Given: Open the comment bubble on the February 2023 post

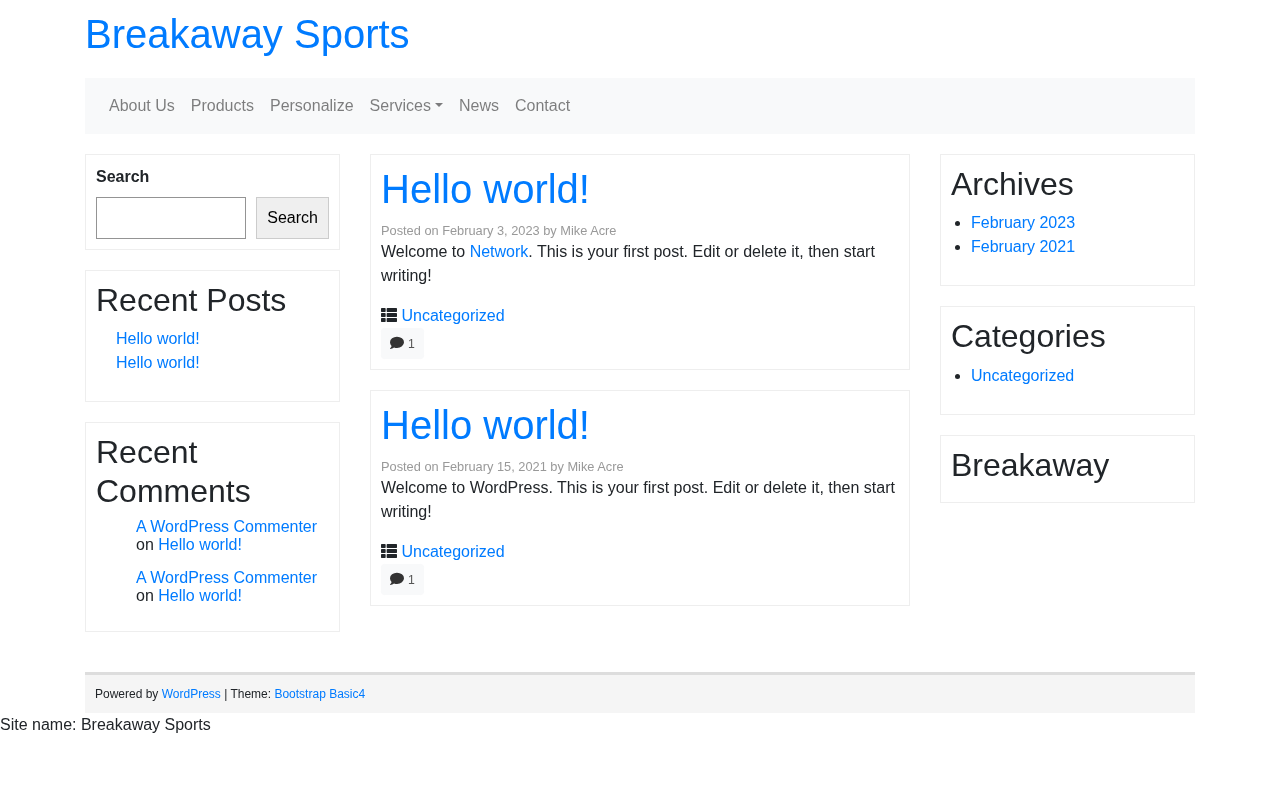Looking at the screenshot, I should 402,344.
